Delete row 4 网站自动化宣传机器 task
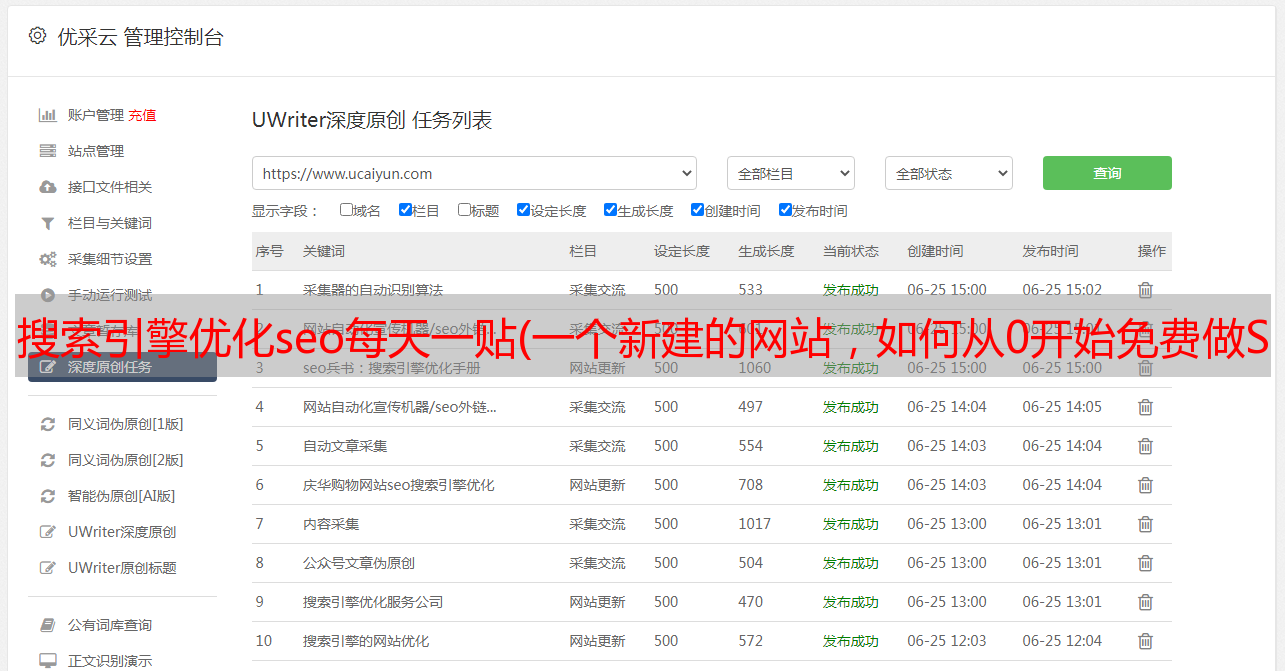The width and height of the screenshot is (1285, 671). 1145,407
